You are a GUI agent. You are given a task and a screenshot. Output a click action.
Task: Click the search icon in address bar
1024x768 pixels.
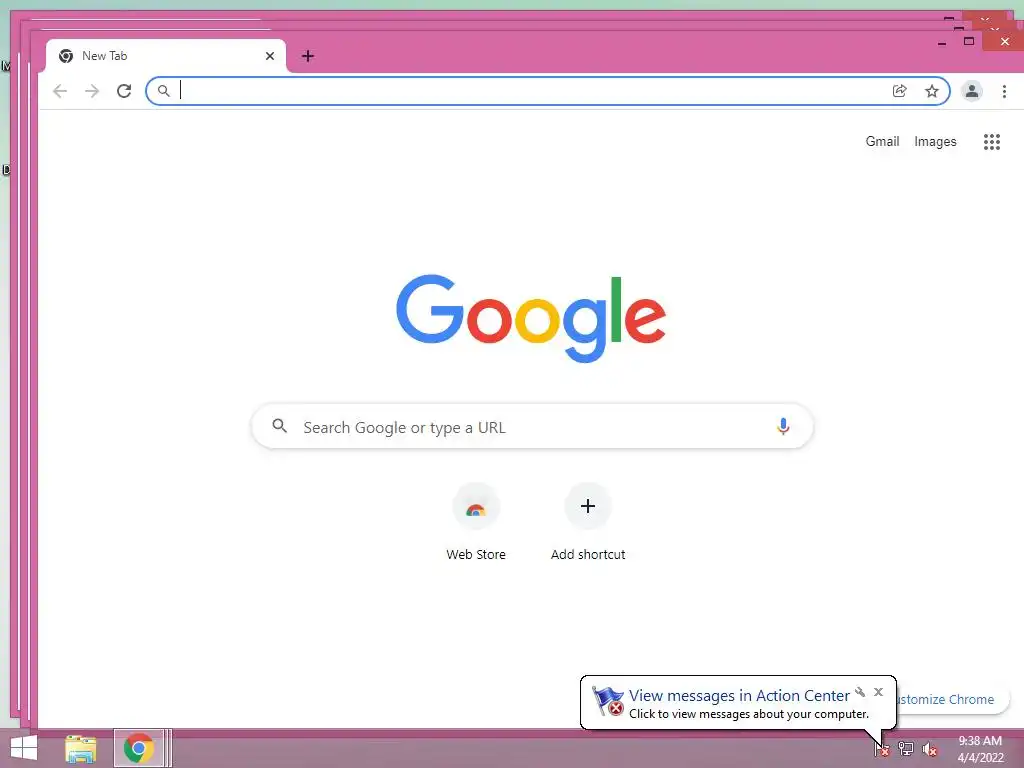click(x=164, y=91)
